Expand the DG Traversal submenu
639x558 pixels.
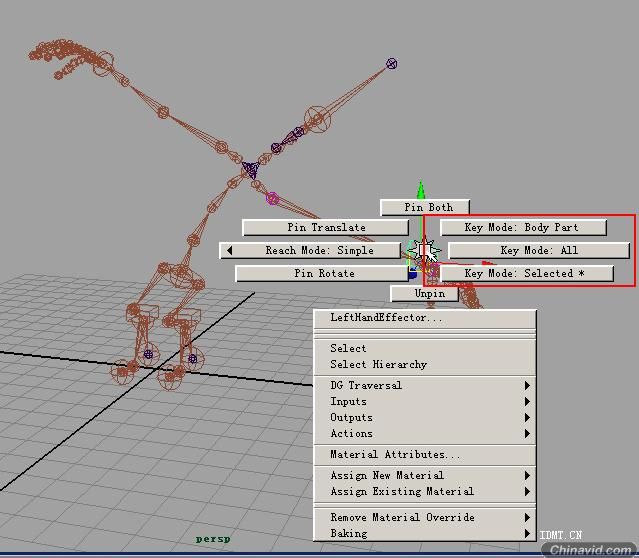[425, 386]
